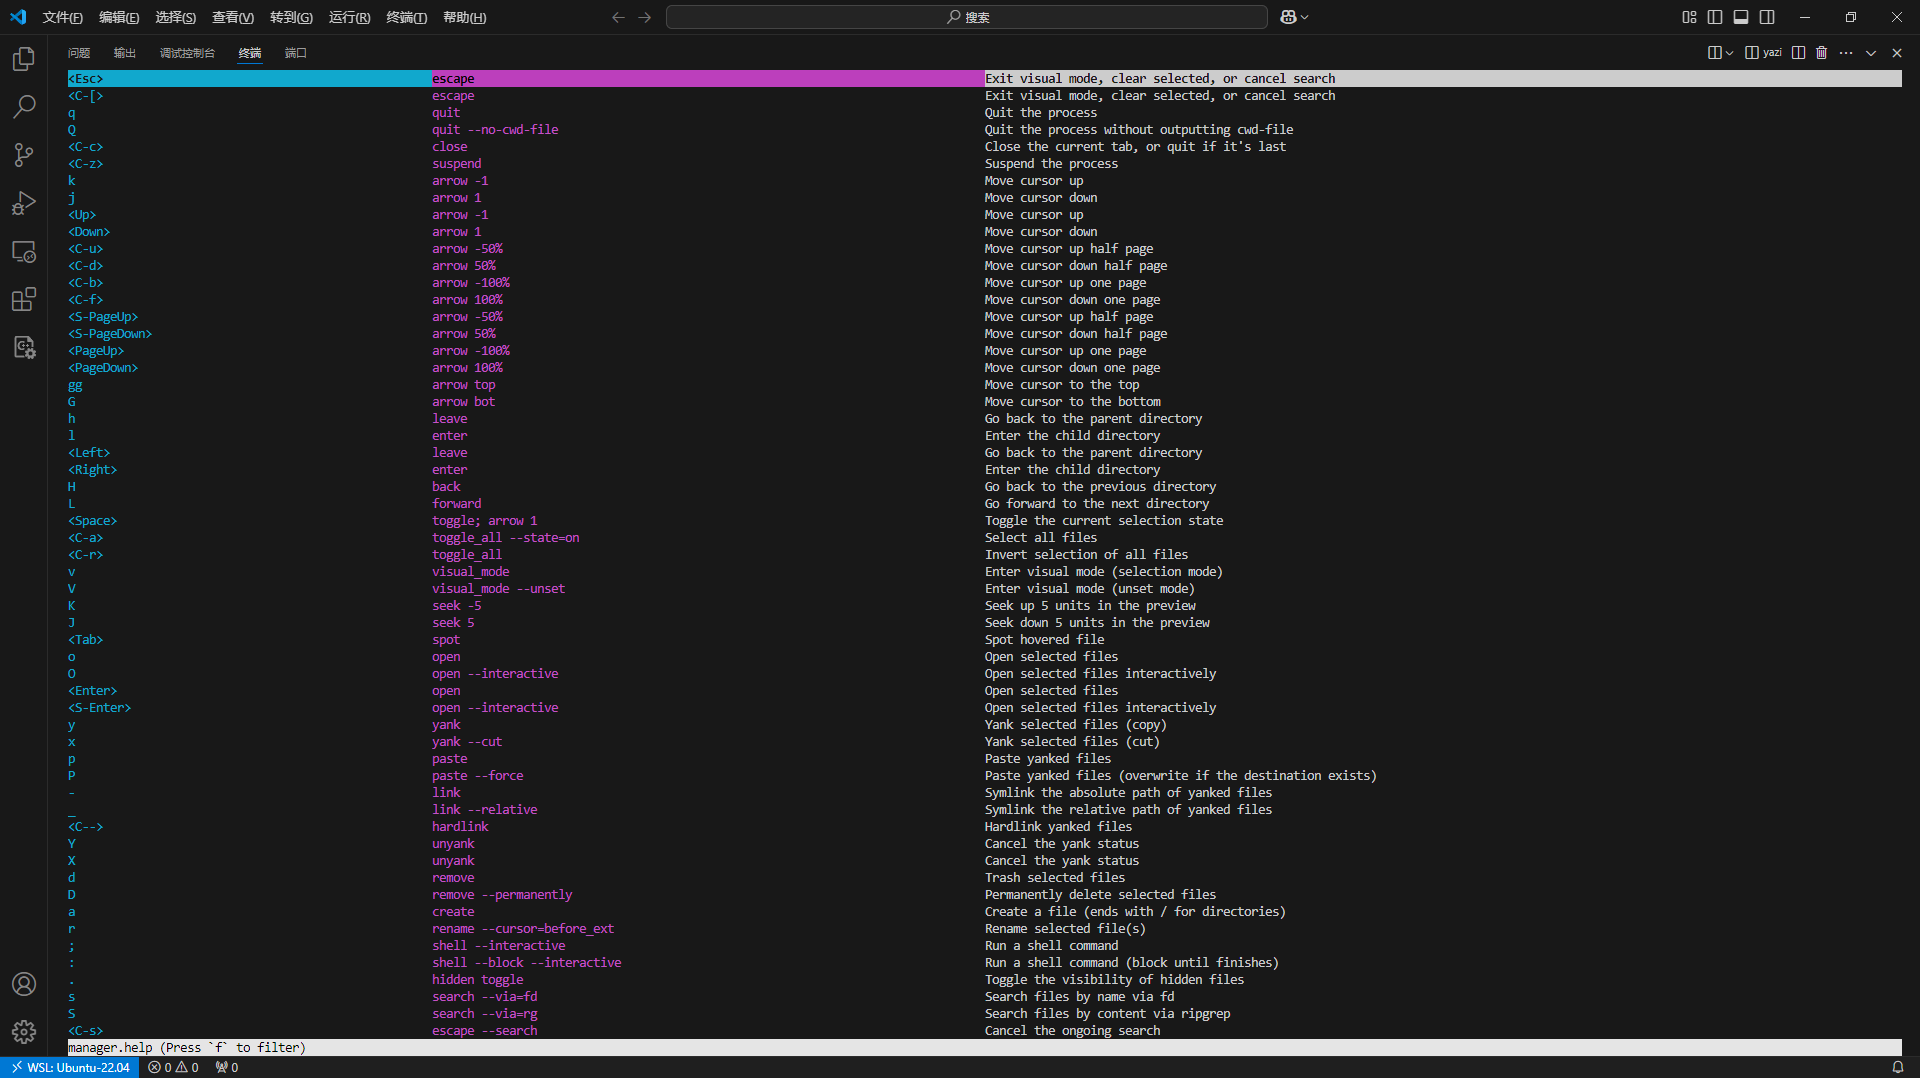
Task: Switch to the 输出 panel tab
Action: click(x=125, y=53)
